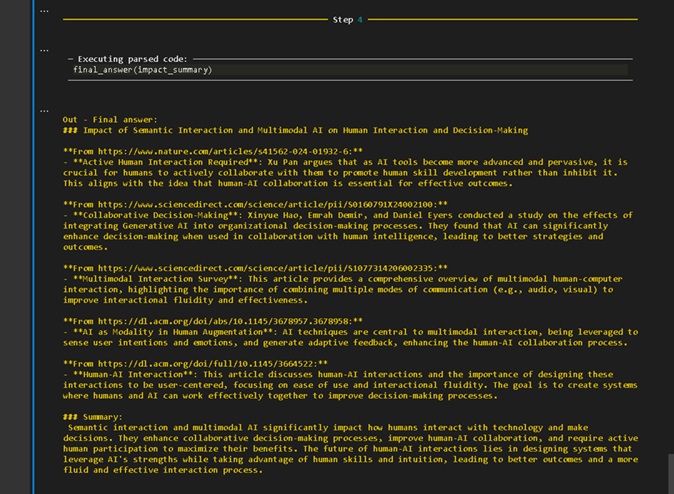
Task: Click the line starting 'This aligns with the idea'
Action: point(288,183)
